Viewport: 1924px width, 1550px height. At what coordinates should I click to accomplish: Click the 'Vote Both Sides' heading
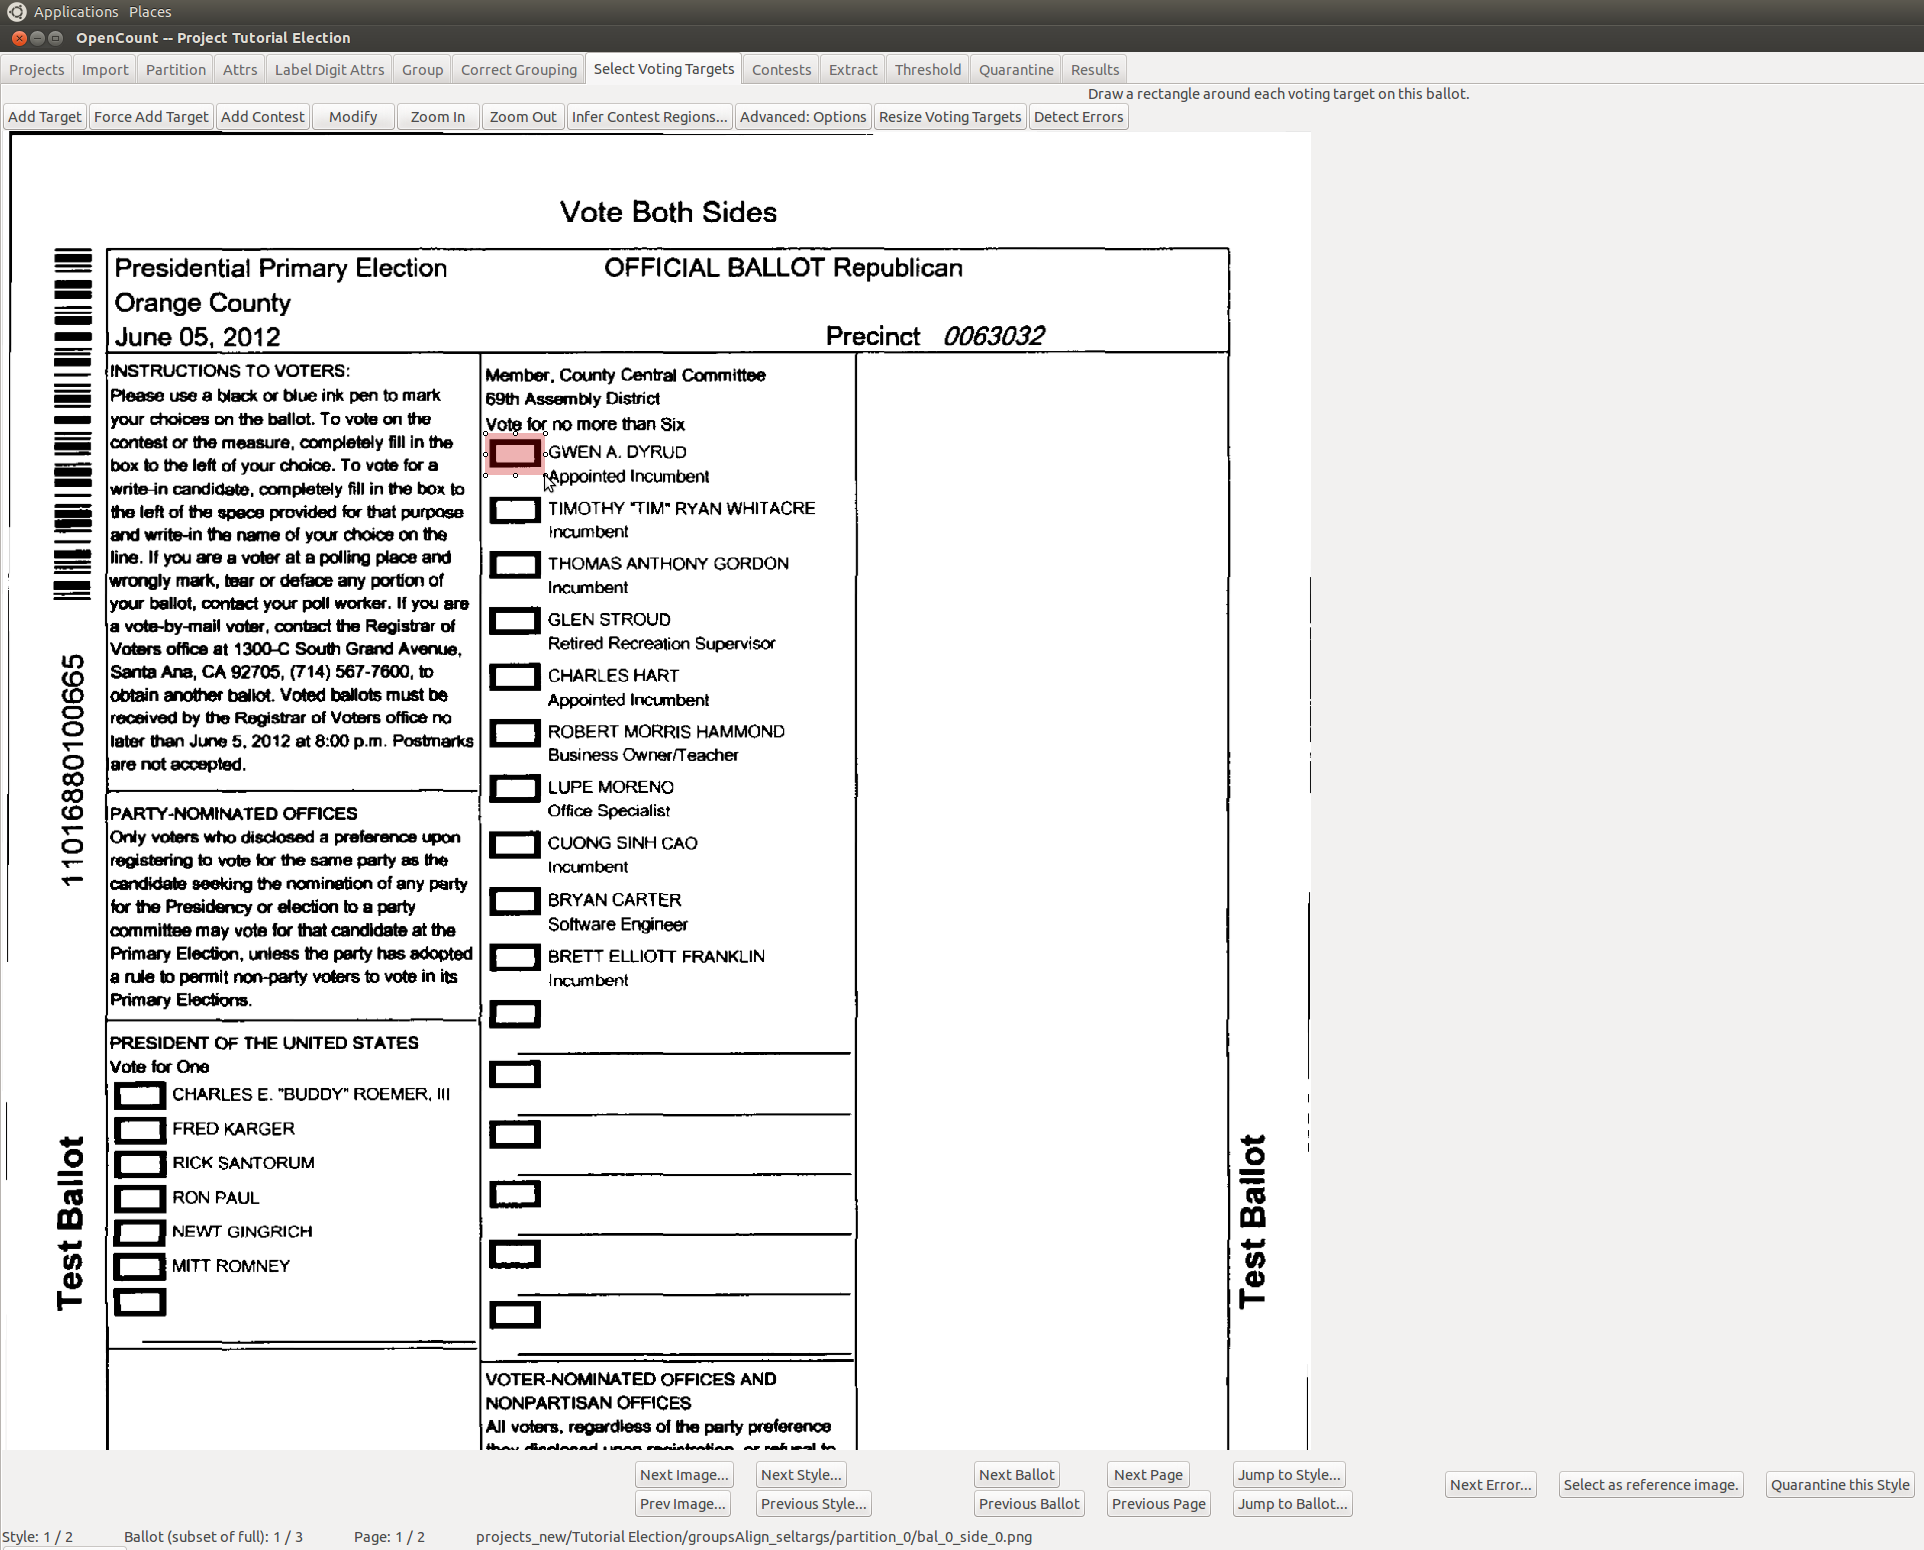(x=668, y=212)
